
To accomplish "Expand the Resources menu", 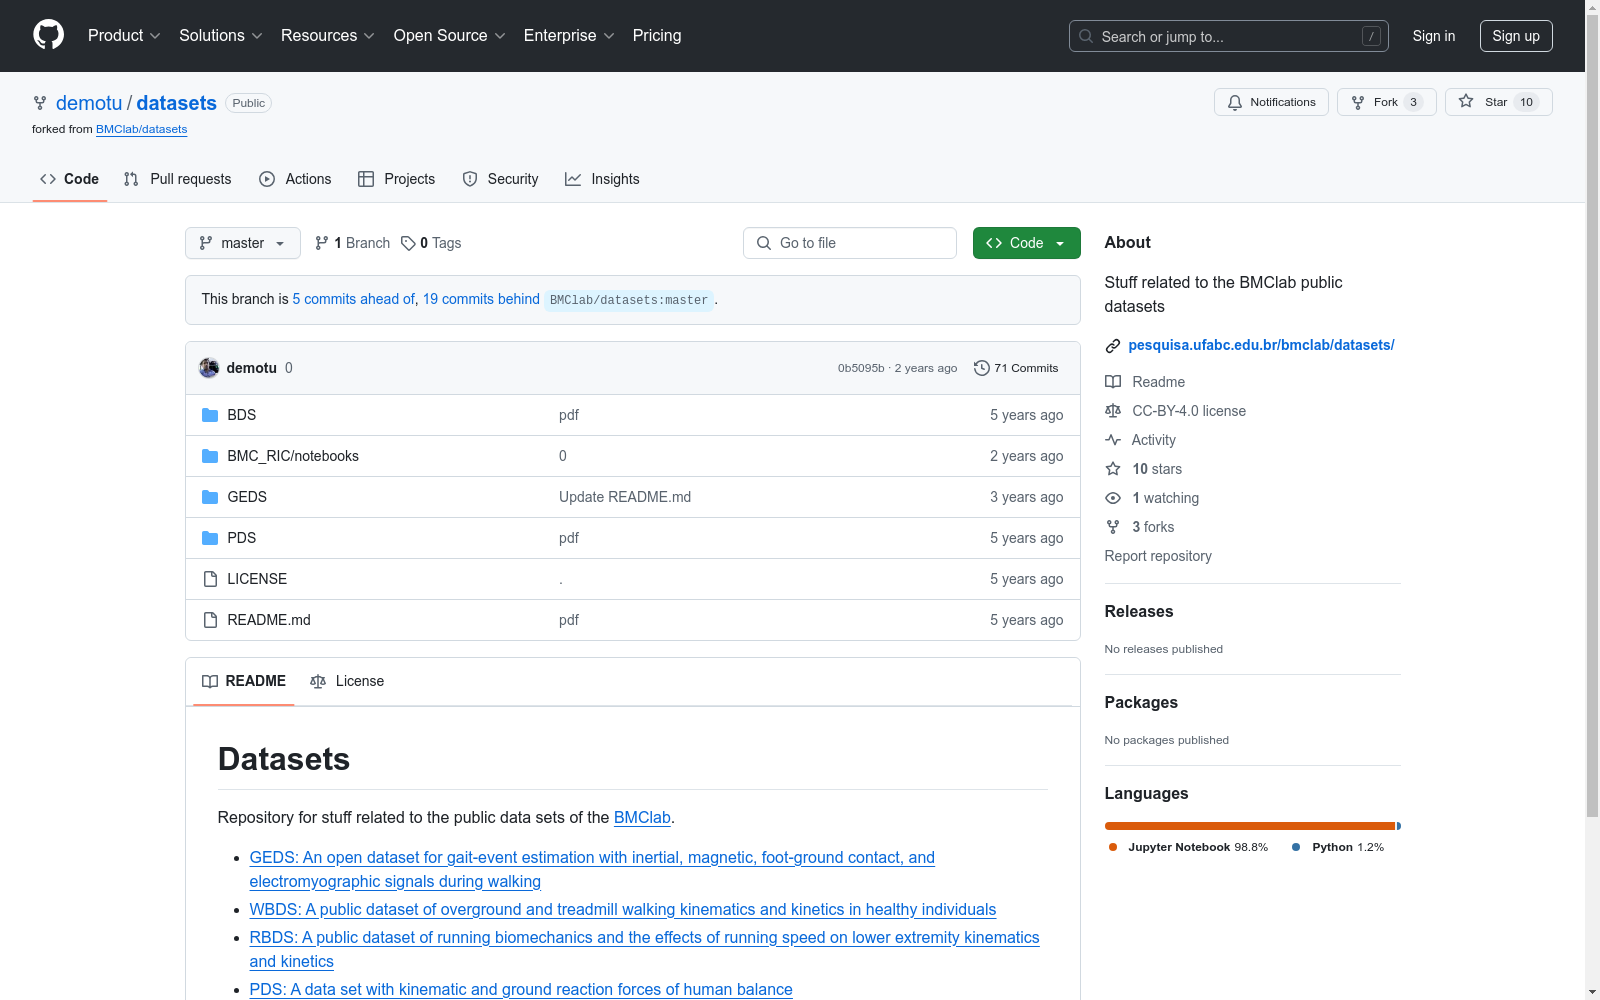I will pyautogui.click(x=328, y=36).
